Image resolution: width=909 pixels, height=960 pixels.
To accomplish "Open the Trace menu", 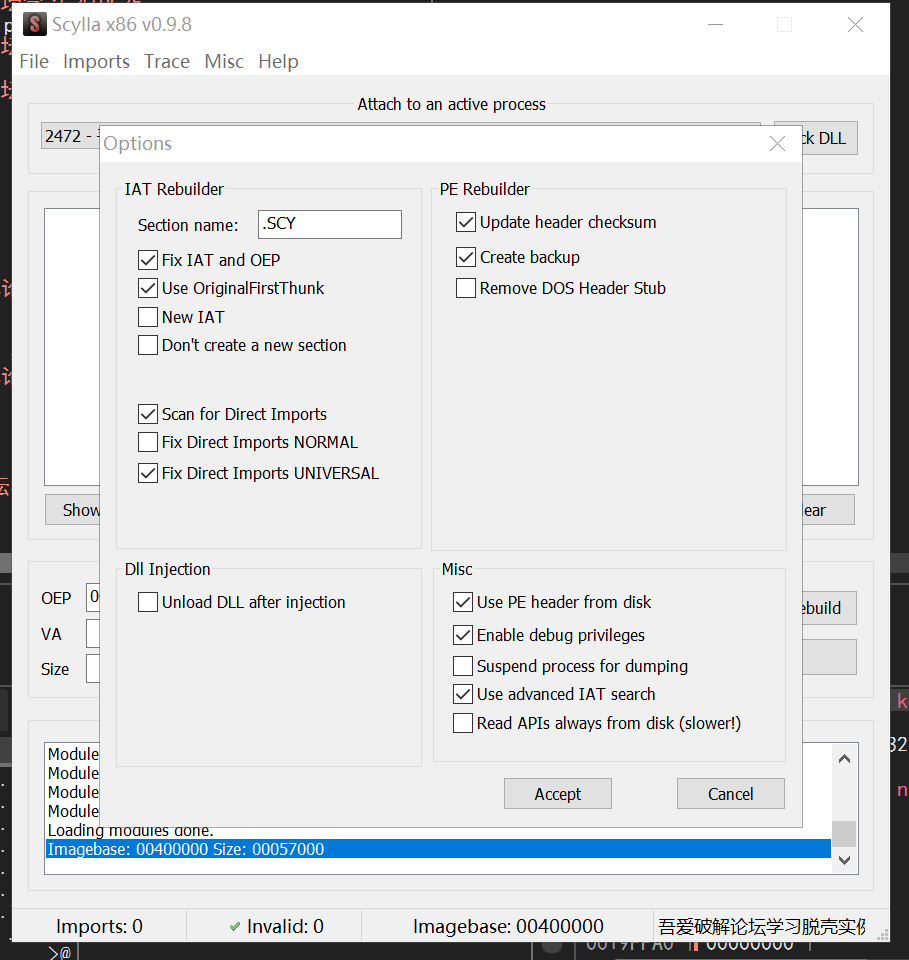I will tap(167, 61).
